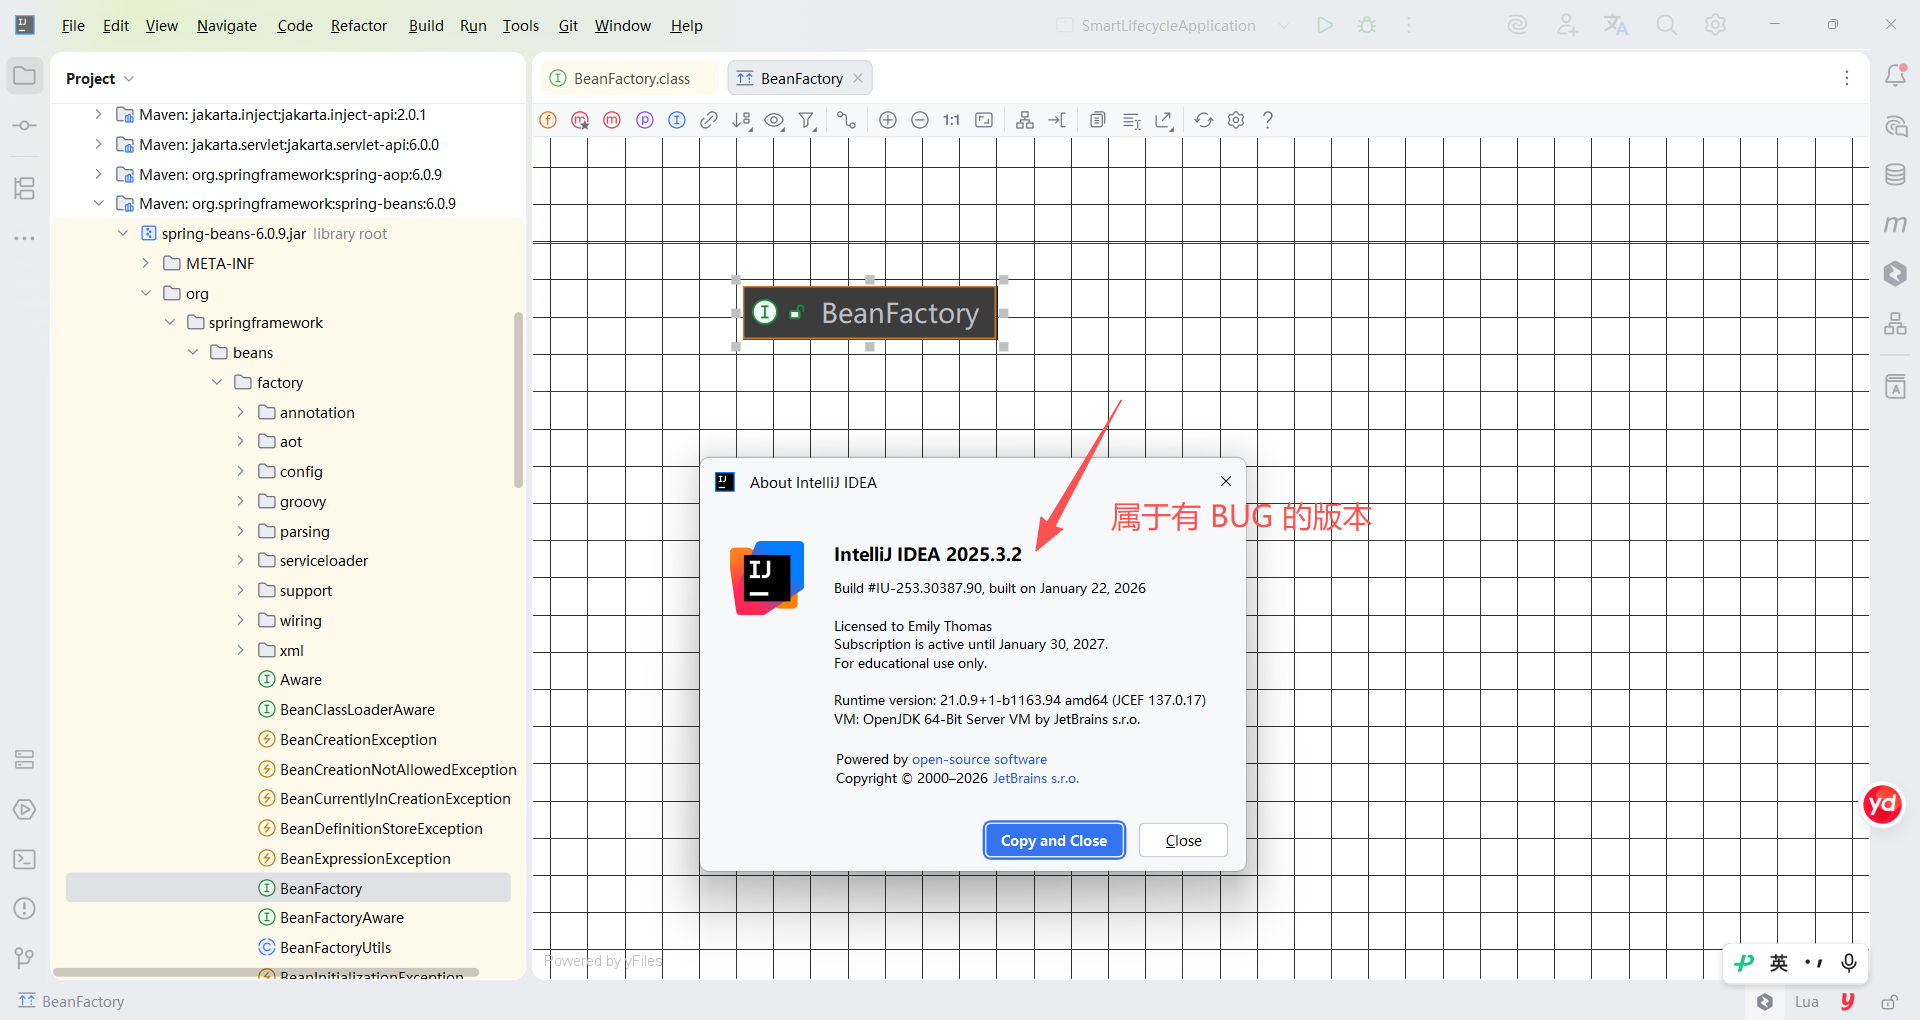Open the Commit tool window

click(x=25, y=126)
